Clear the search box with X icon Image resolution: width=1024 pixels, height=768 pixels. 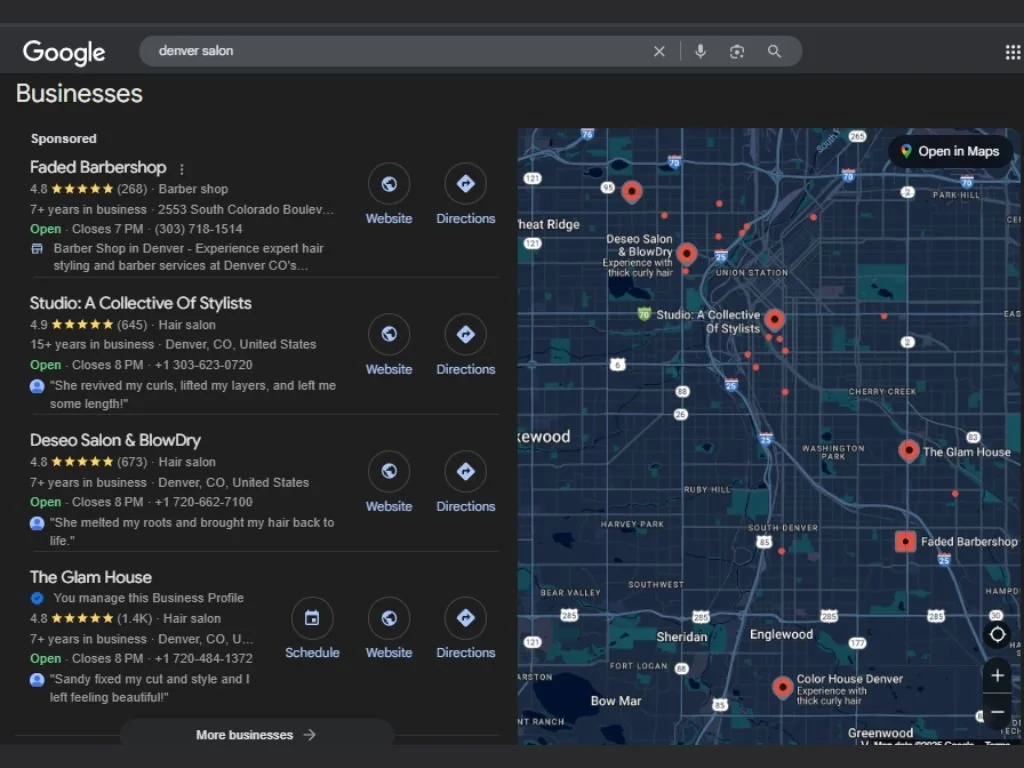[659, 51]
